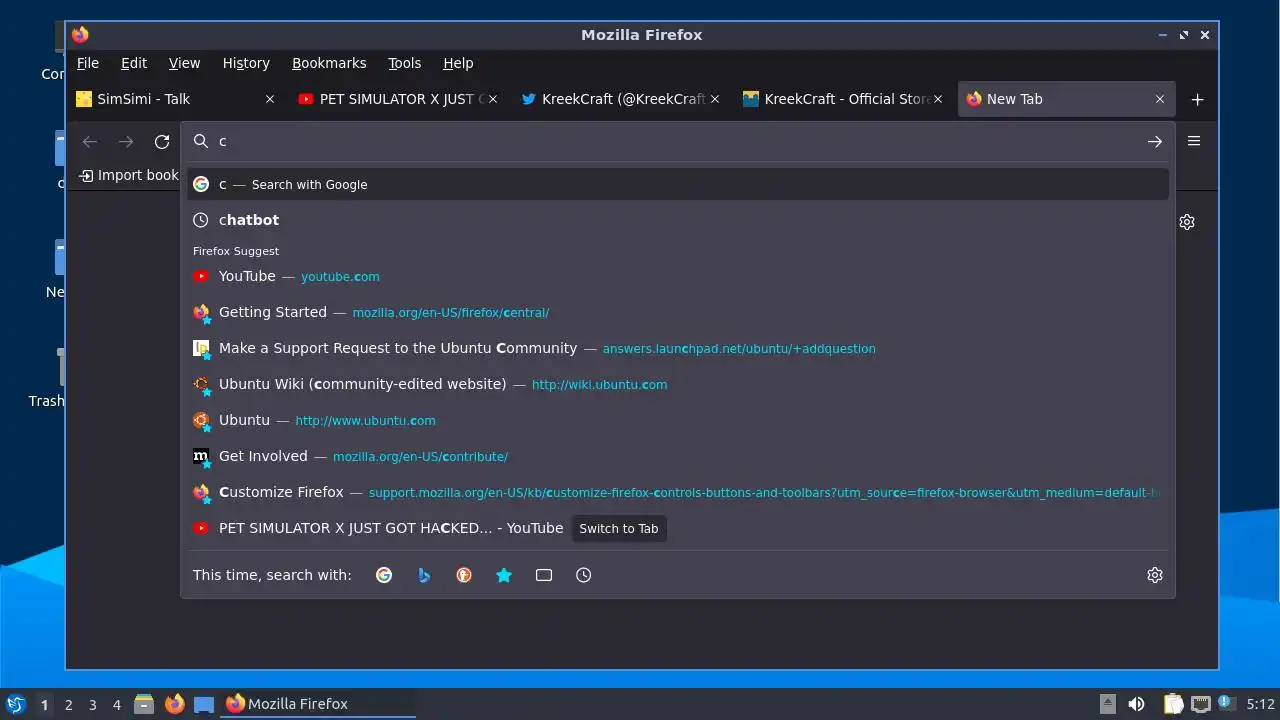Open the Bookmarks menu
Image resolution: width=1280 pixels, height=720 pixels.
[329, 63]
